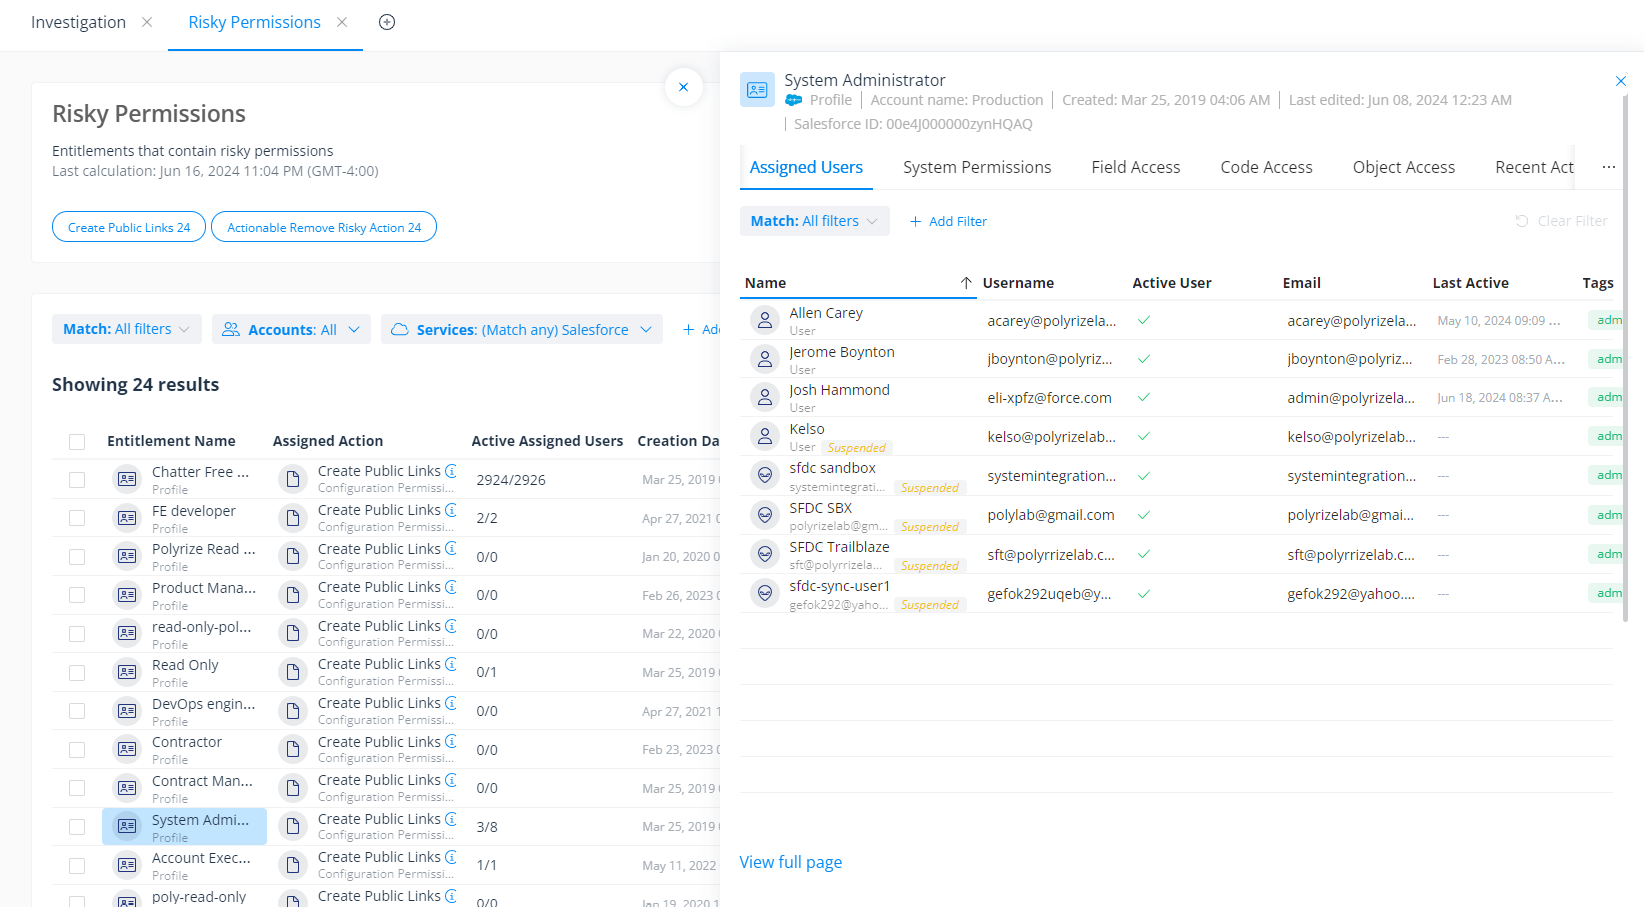The width and height of the screenshot is (1644, 907).
Task: Toggle the select-all entitlements checkbox
Action: tap(77, 441)
